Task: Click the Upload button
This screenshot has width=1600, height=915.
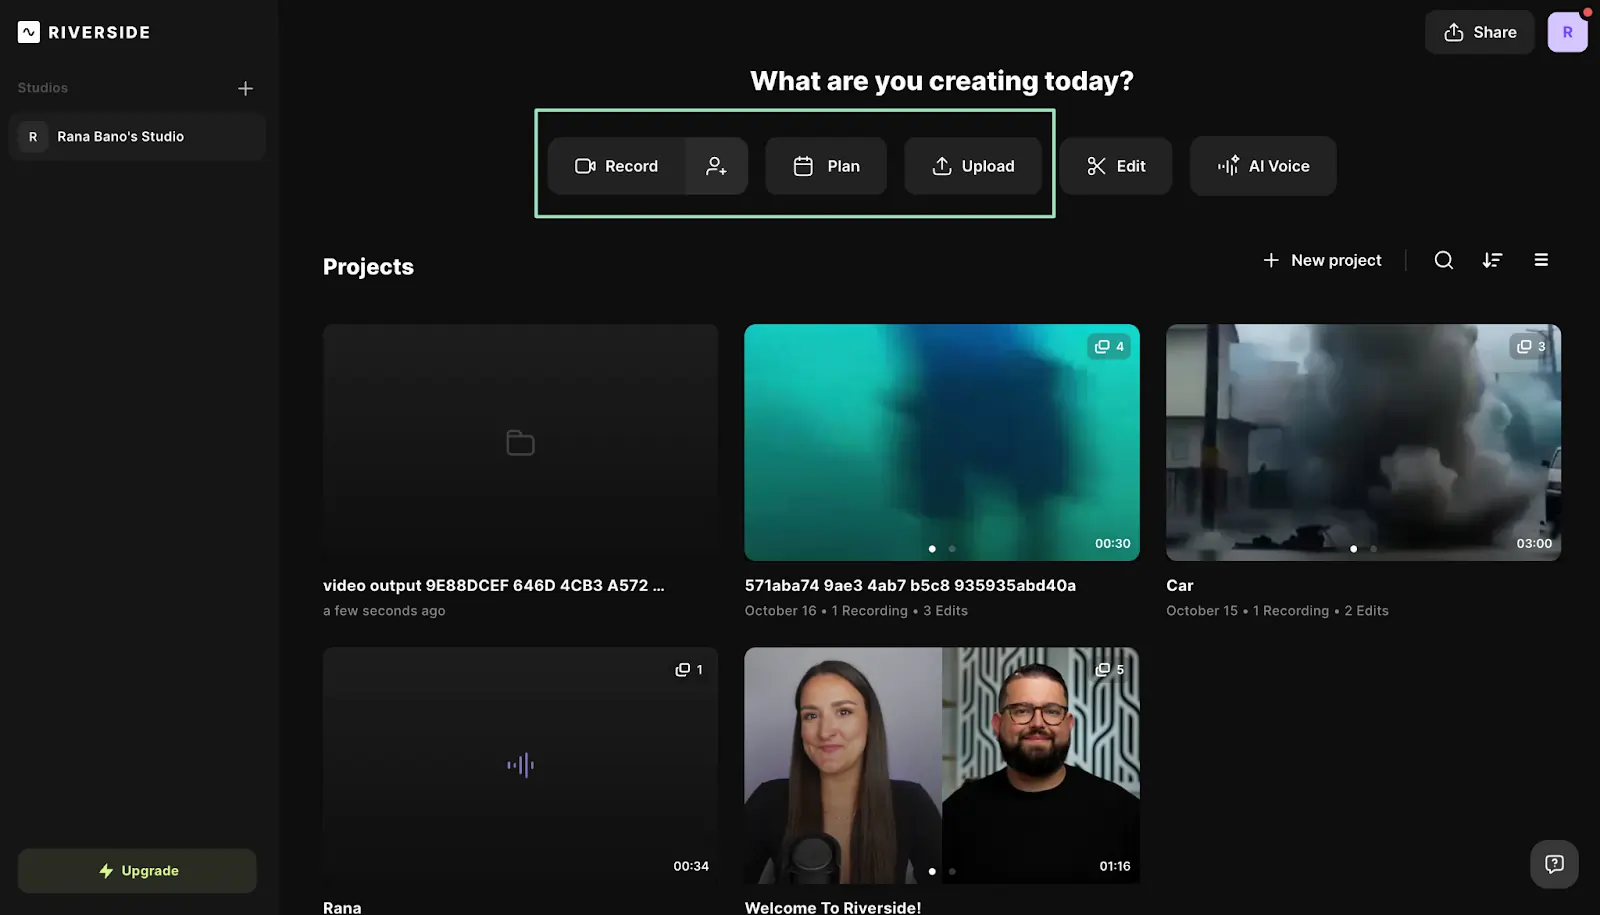Action: [973, 166]
